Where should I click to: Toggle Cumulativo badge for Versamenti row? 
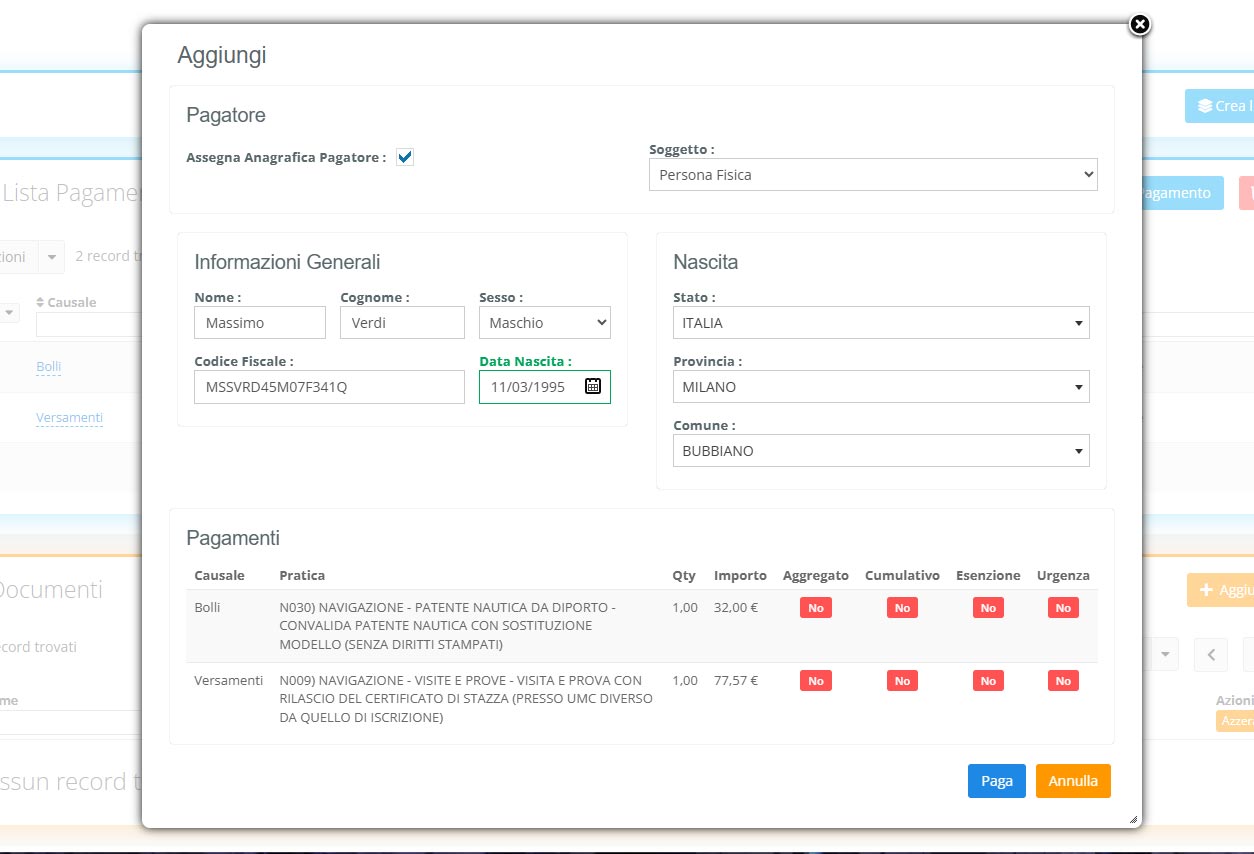pos(901,681)
